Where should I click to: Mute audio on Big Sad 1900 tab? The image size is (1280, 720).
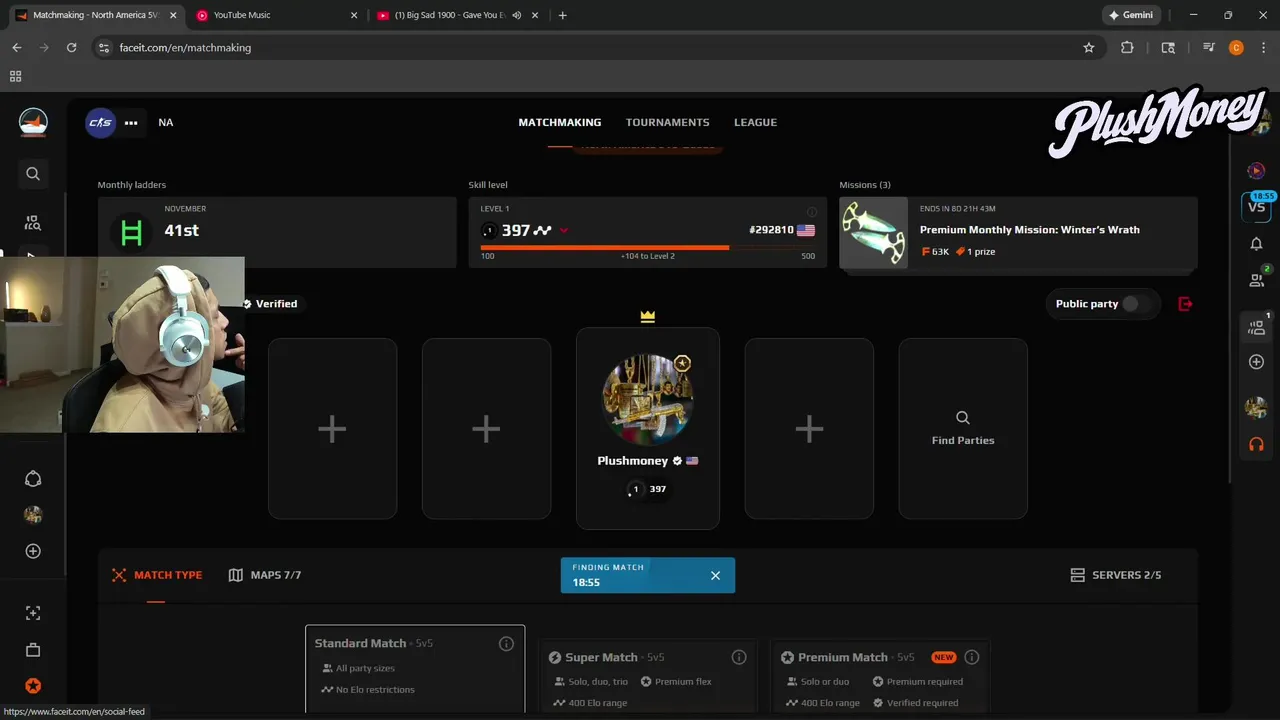(x=517, y=15)
